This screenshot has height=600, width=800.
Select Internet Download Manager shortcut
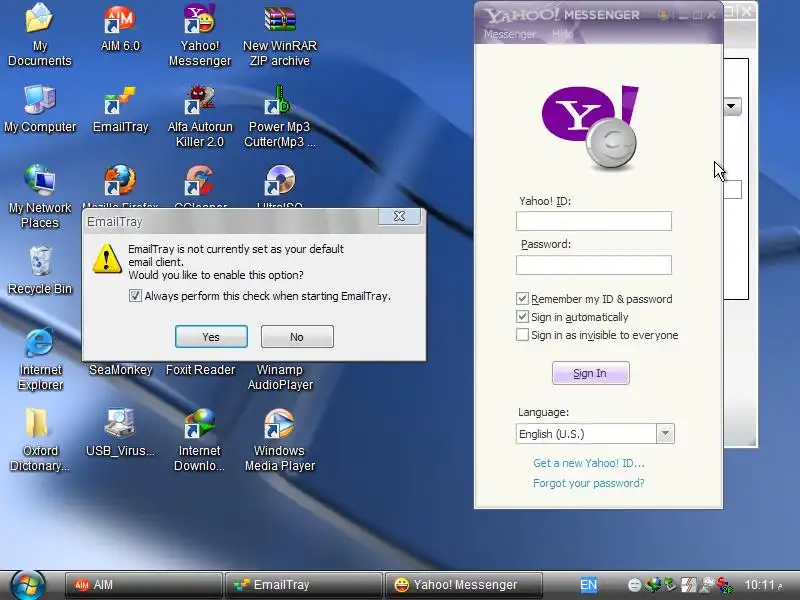pyautogui.click(x=199, y=440)
